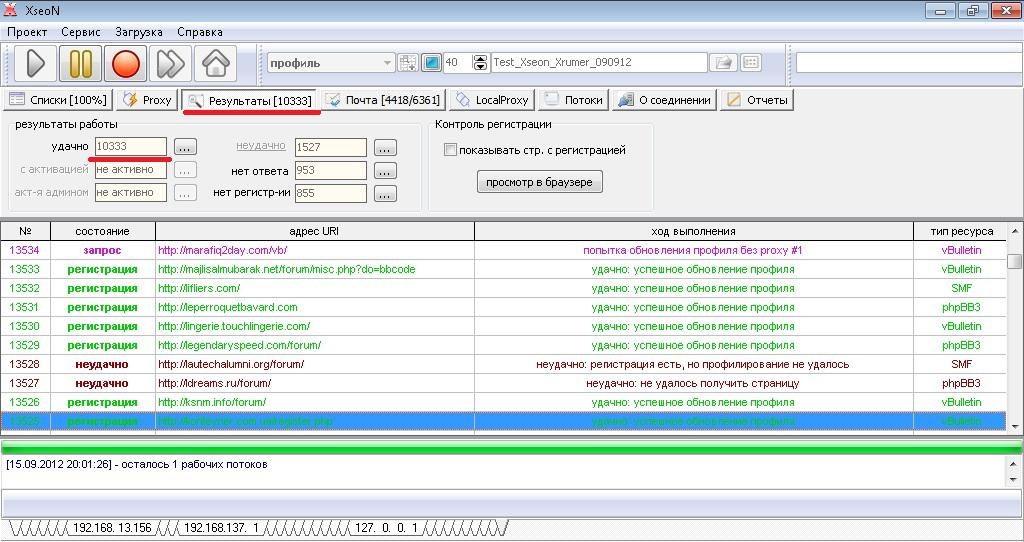Click the fast-forward double arrow button
Screen dimensions: 1024x542
click(x=170, y=63)
